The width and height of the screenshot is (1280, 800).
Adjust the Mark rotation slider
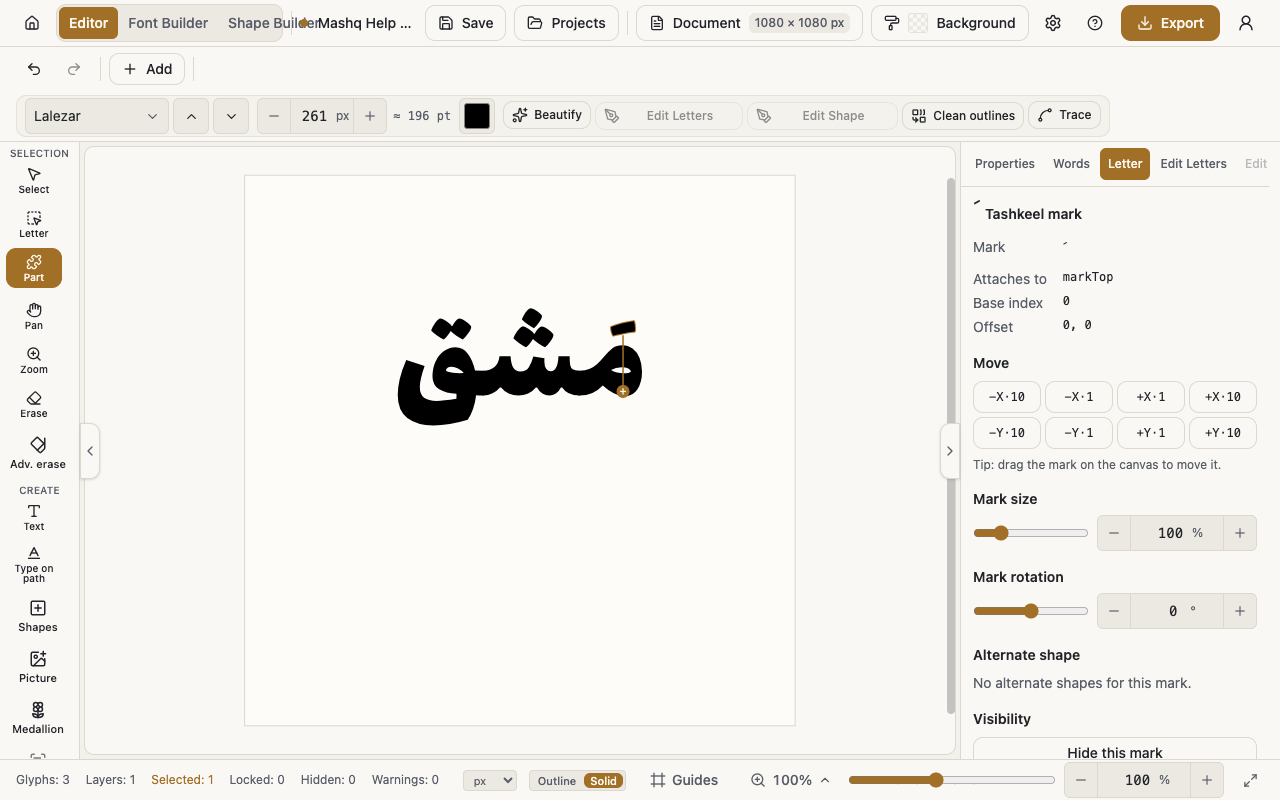click(1030, 611)
